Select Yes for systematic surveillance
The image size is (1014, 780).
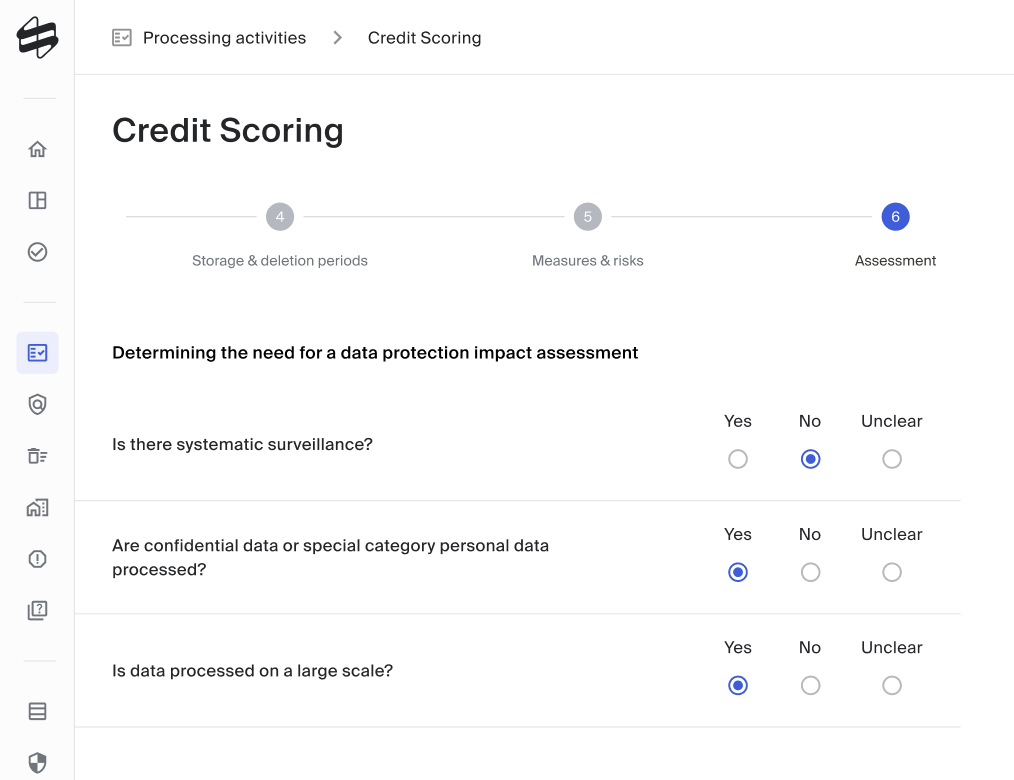(738, 459)
